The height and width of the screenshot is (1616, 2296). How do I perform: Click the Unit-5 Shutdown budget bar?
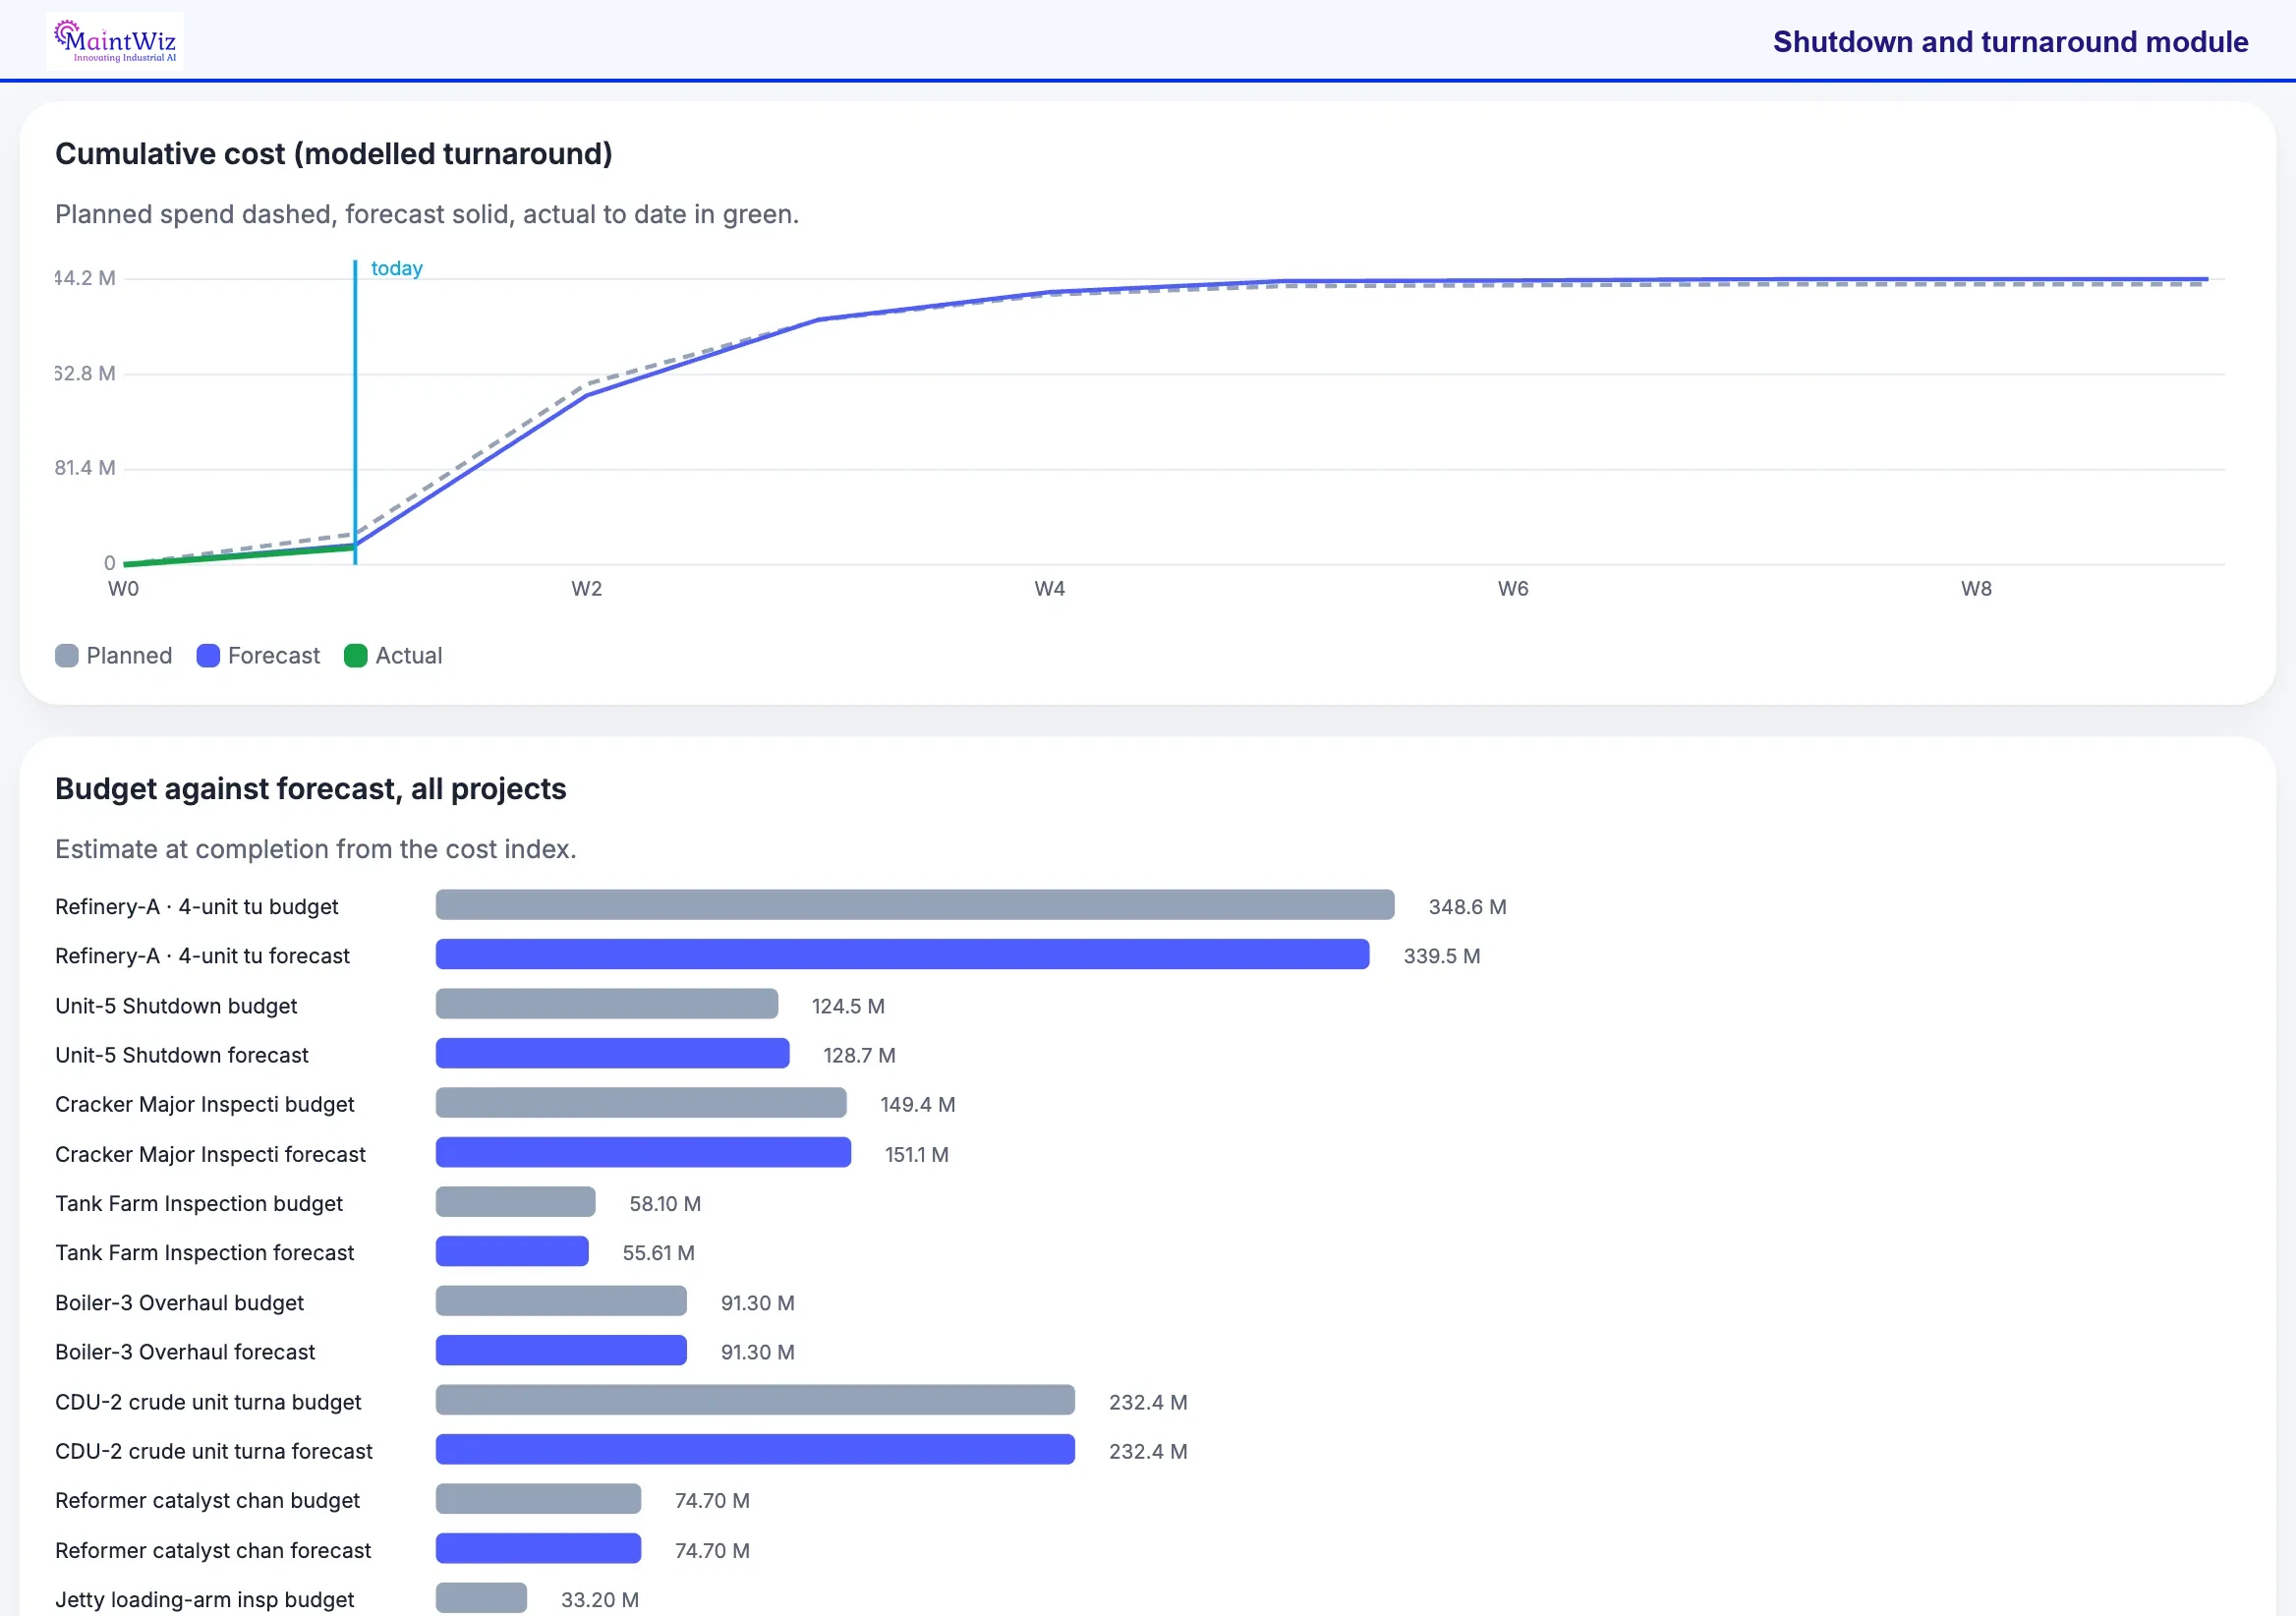(607, 1004)
